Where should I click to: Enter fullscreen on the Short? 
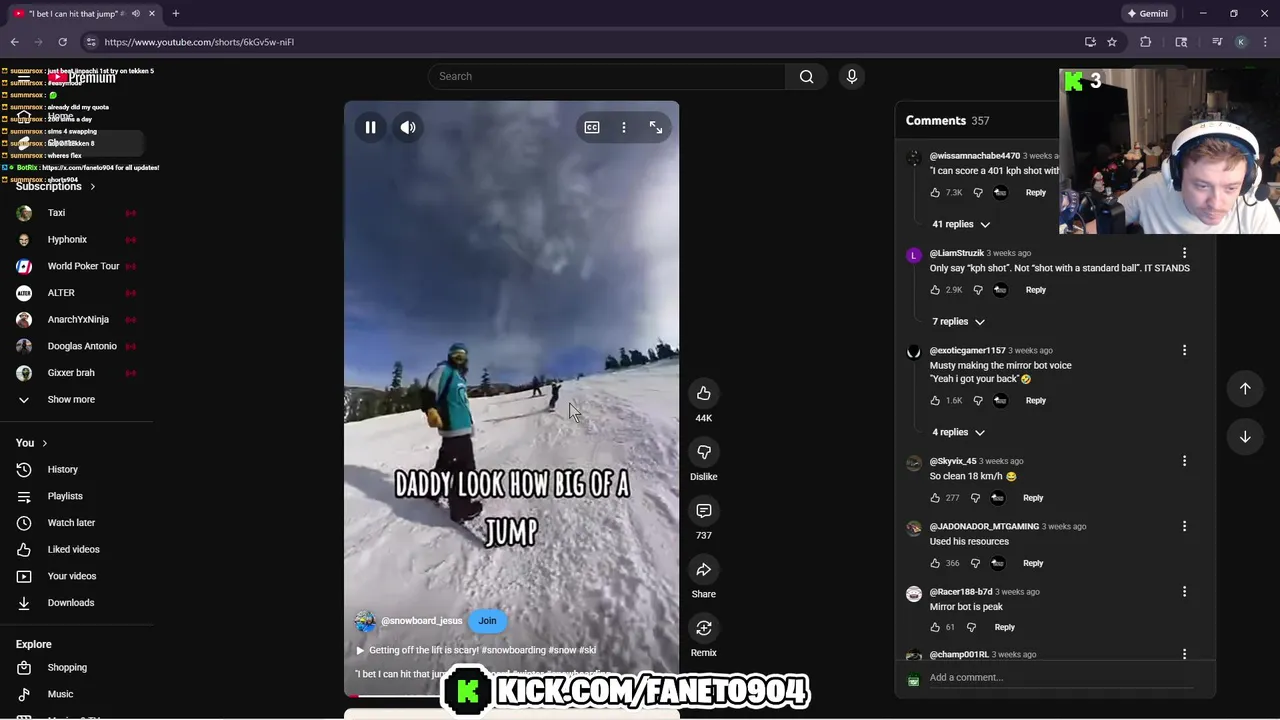pos(656,127)
